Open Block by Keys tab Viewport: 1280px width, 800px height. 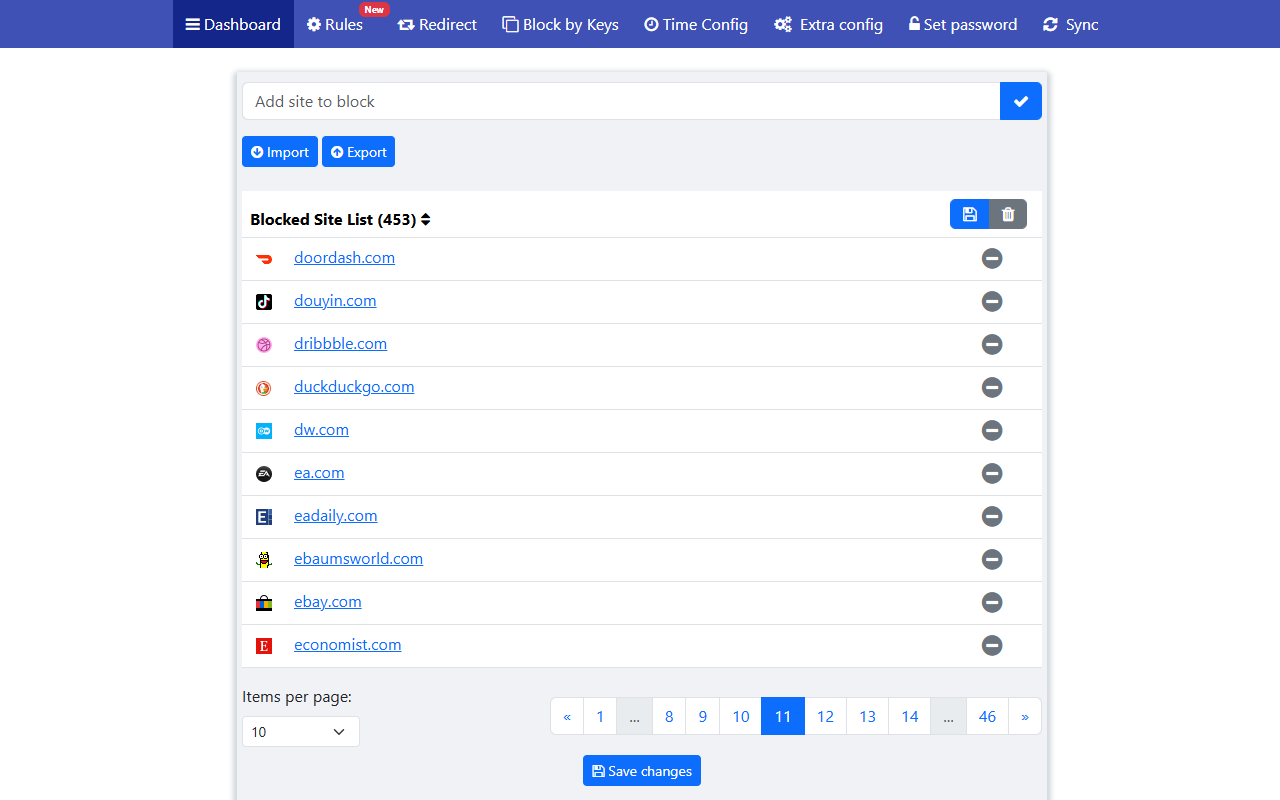(x=560, y=24)
